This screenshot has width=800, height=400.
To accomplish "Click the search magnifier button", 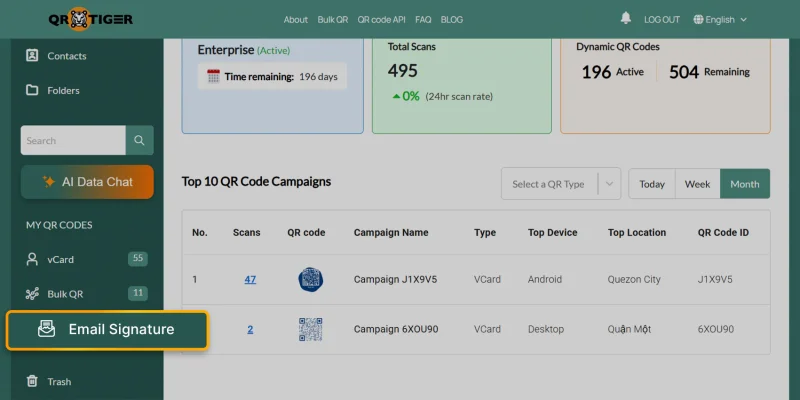I will point(139,140).
